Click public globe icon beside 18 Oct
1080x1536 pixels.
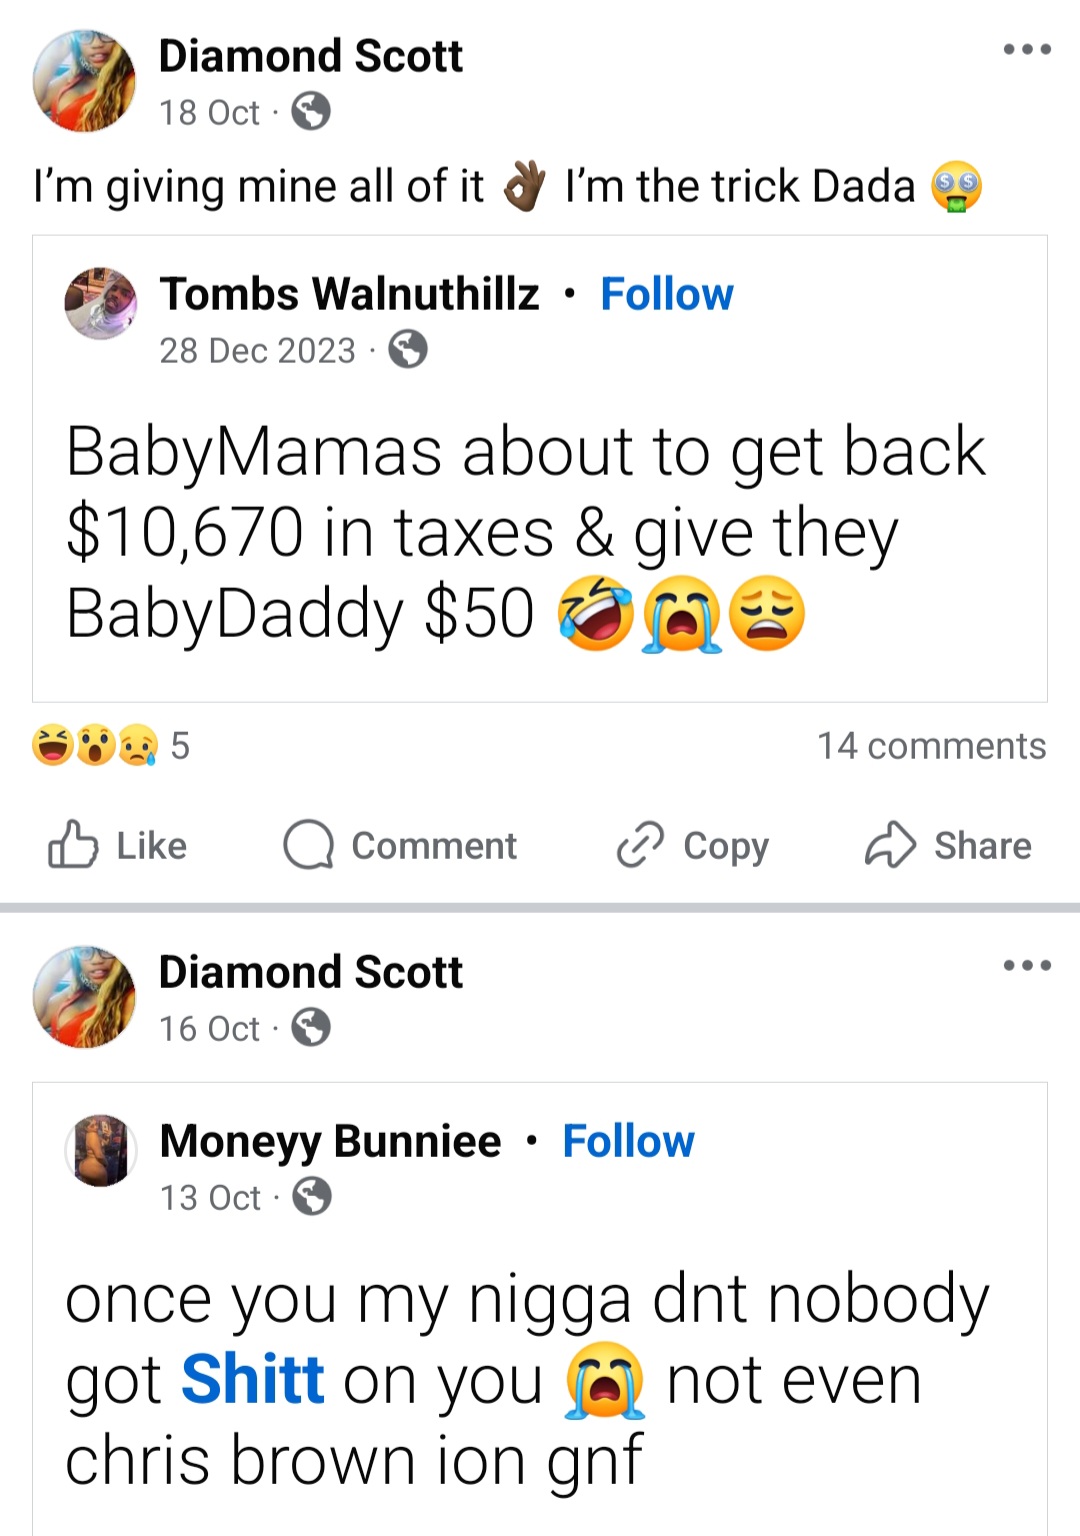pyautogui.click(x=311, y=112)
